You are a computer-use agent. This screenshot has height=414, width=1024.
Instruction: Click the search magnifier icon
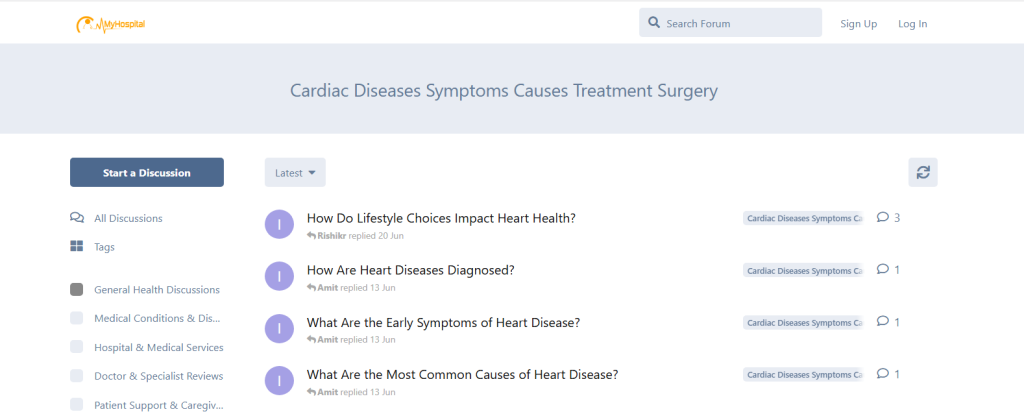tap(654, 23)
